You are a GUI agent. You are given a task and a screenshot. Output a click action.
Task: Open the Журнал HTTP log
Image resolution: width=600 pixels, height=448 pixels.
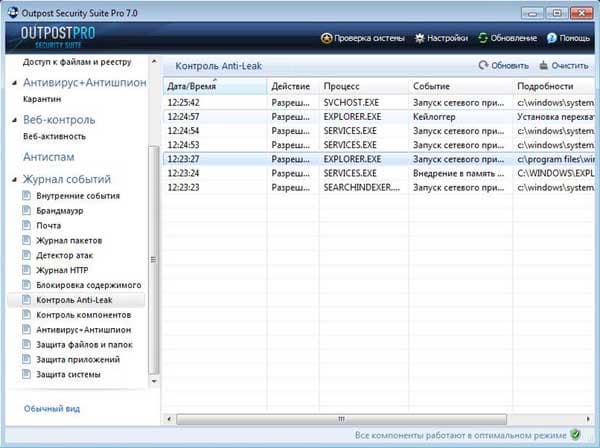pyautogui.click(x=62, y=270)
